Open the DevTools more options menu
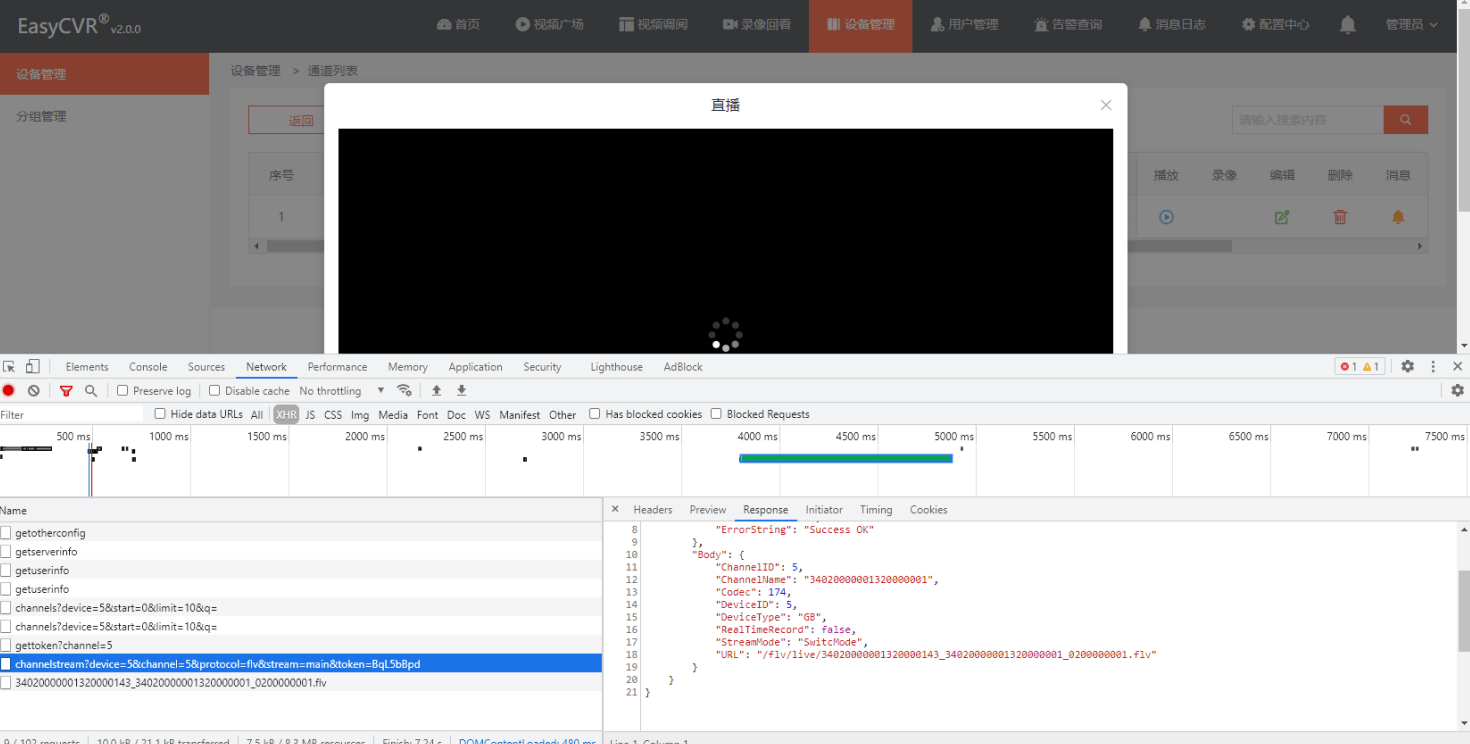 [x=1433, y=367]
